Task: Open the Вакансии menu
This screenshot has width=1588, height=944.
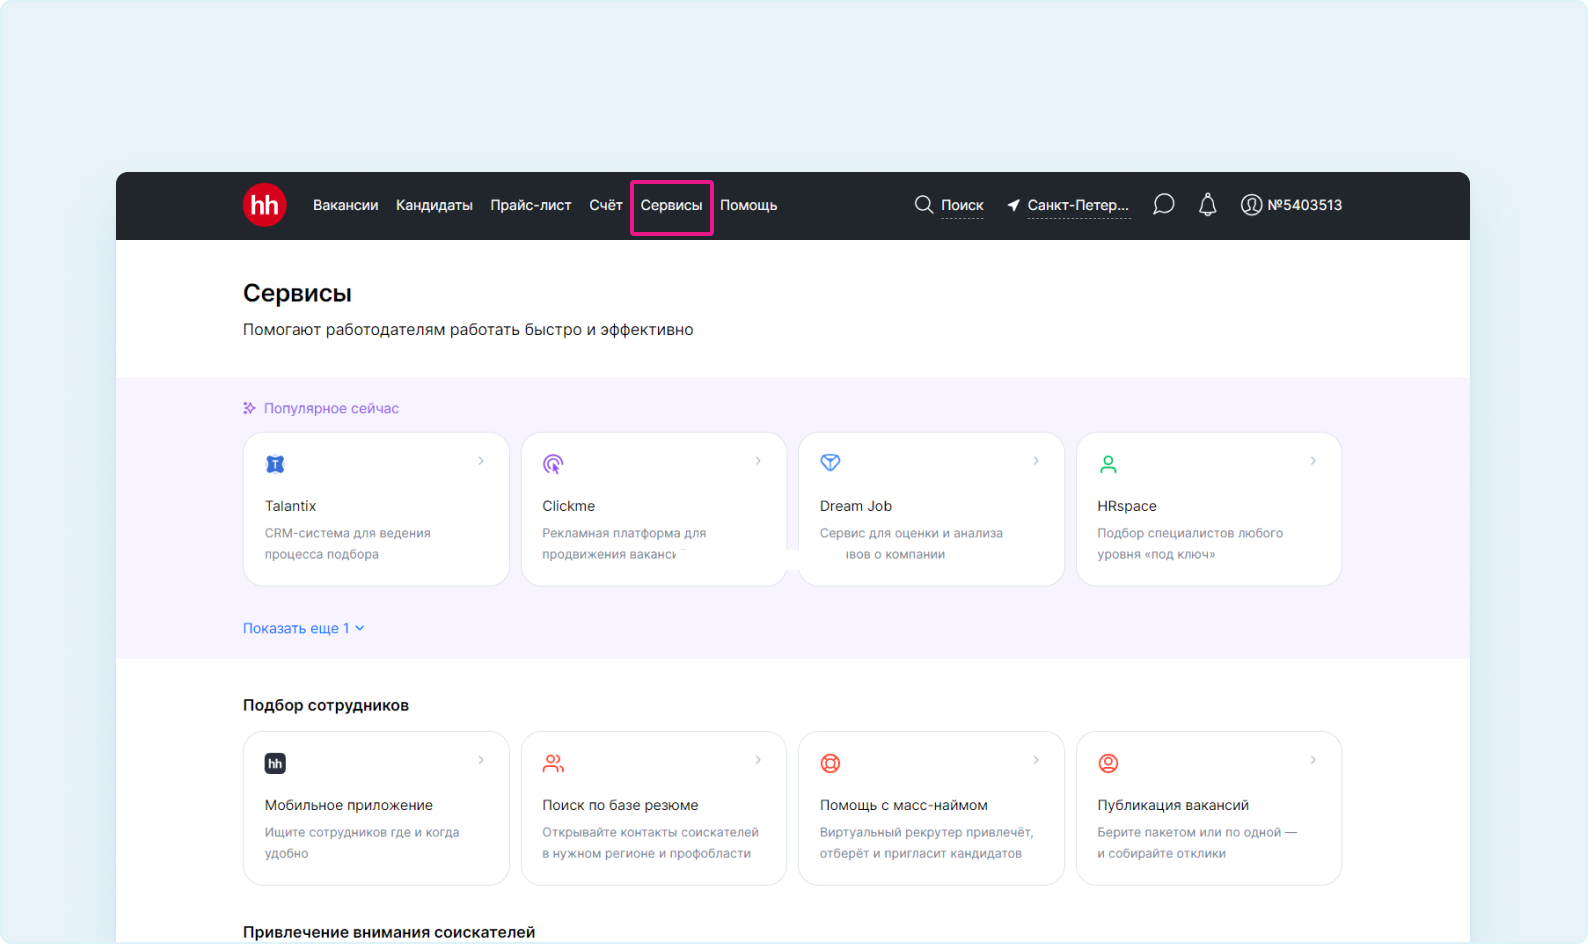Action: click(345, 205)
